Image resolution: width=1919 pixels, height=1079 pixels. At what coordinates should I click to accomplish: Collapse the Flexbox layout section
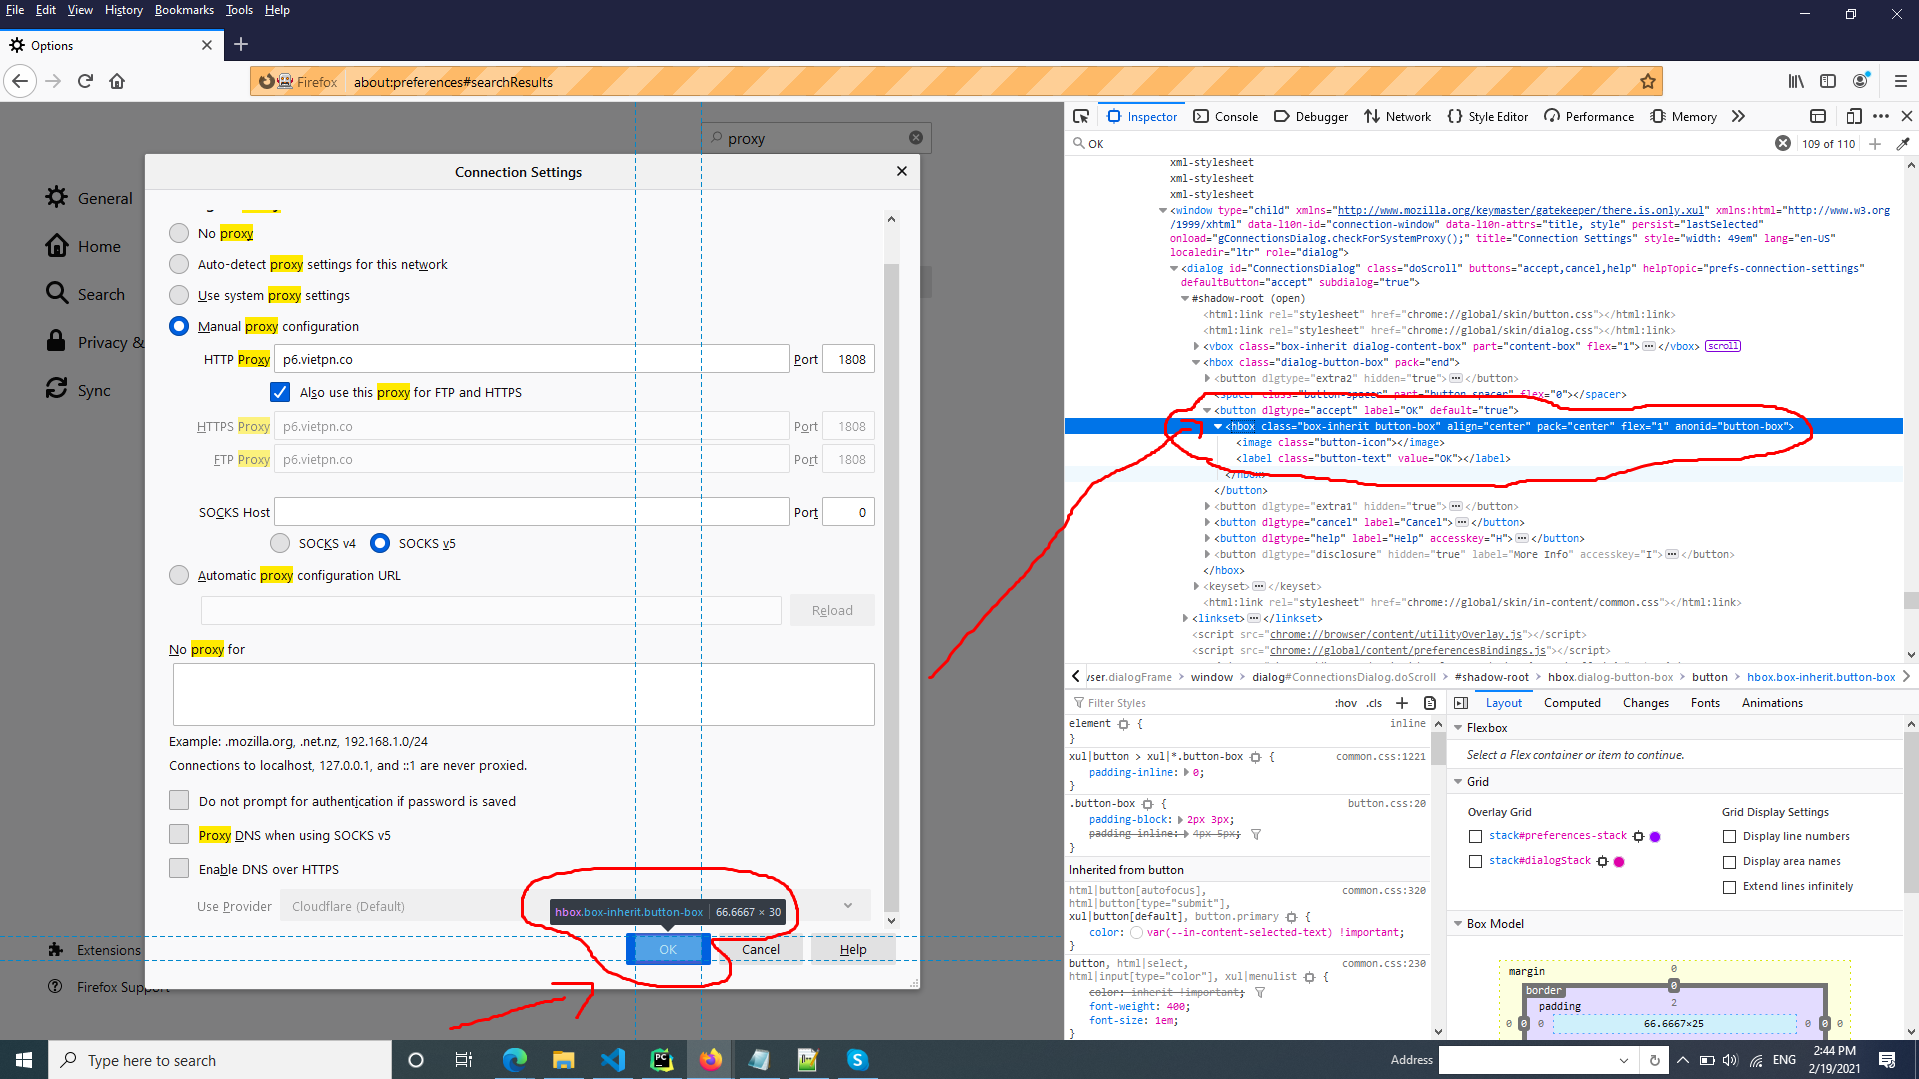click(1458, 728)
